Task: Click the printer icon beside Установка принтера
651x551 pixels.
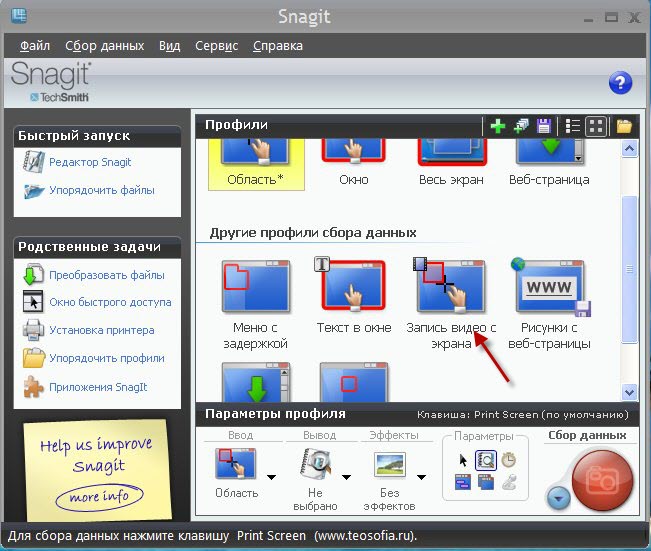Action: [x=33, y=330]
